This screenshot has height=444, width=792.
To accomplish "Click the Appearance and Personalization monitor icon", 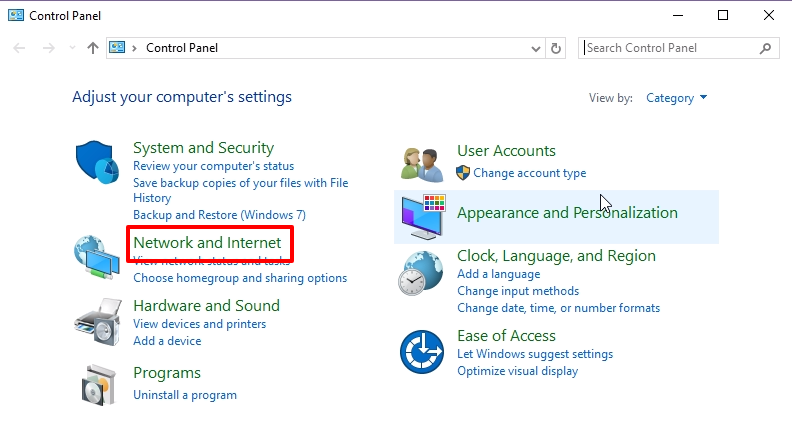I will pos(423,216).
